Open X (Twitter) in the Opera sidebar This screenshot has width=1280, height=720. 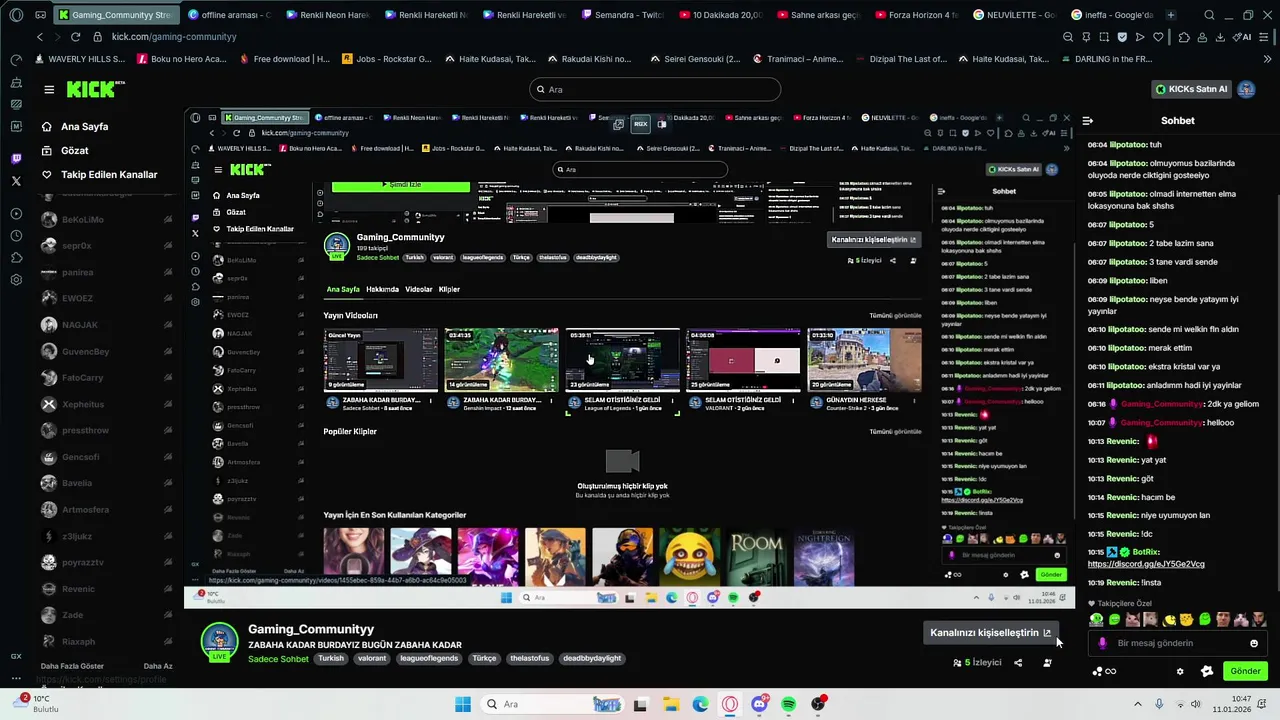point(16,181)
